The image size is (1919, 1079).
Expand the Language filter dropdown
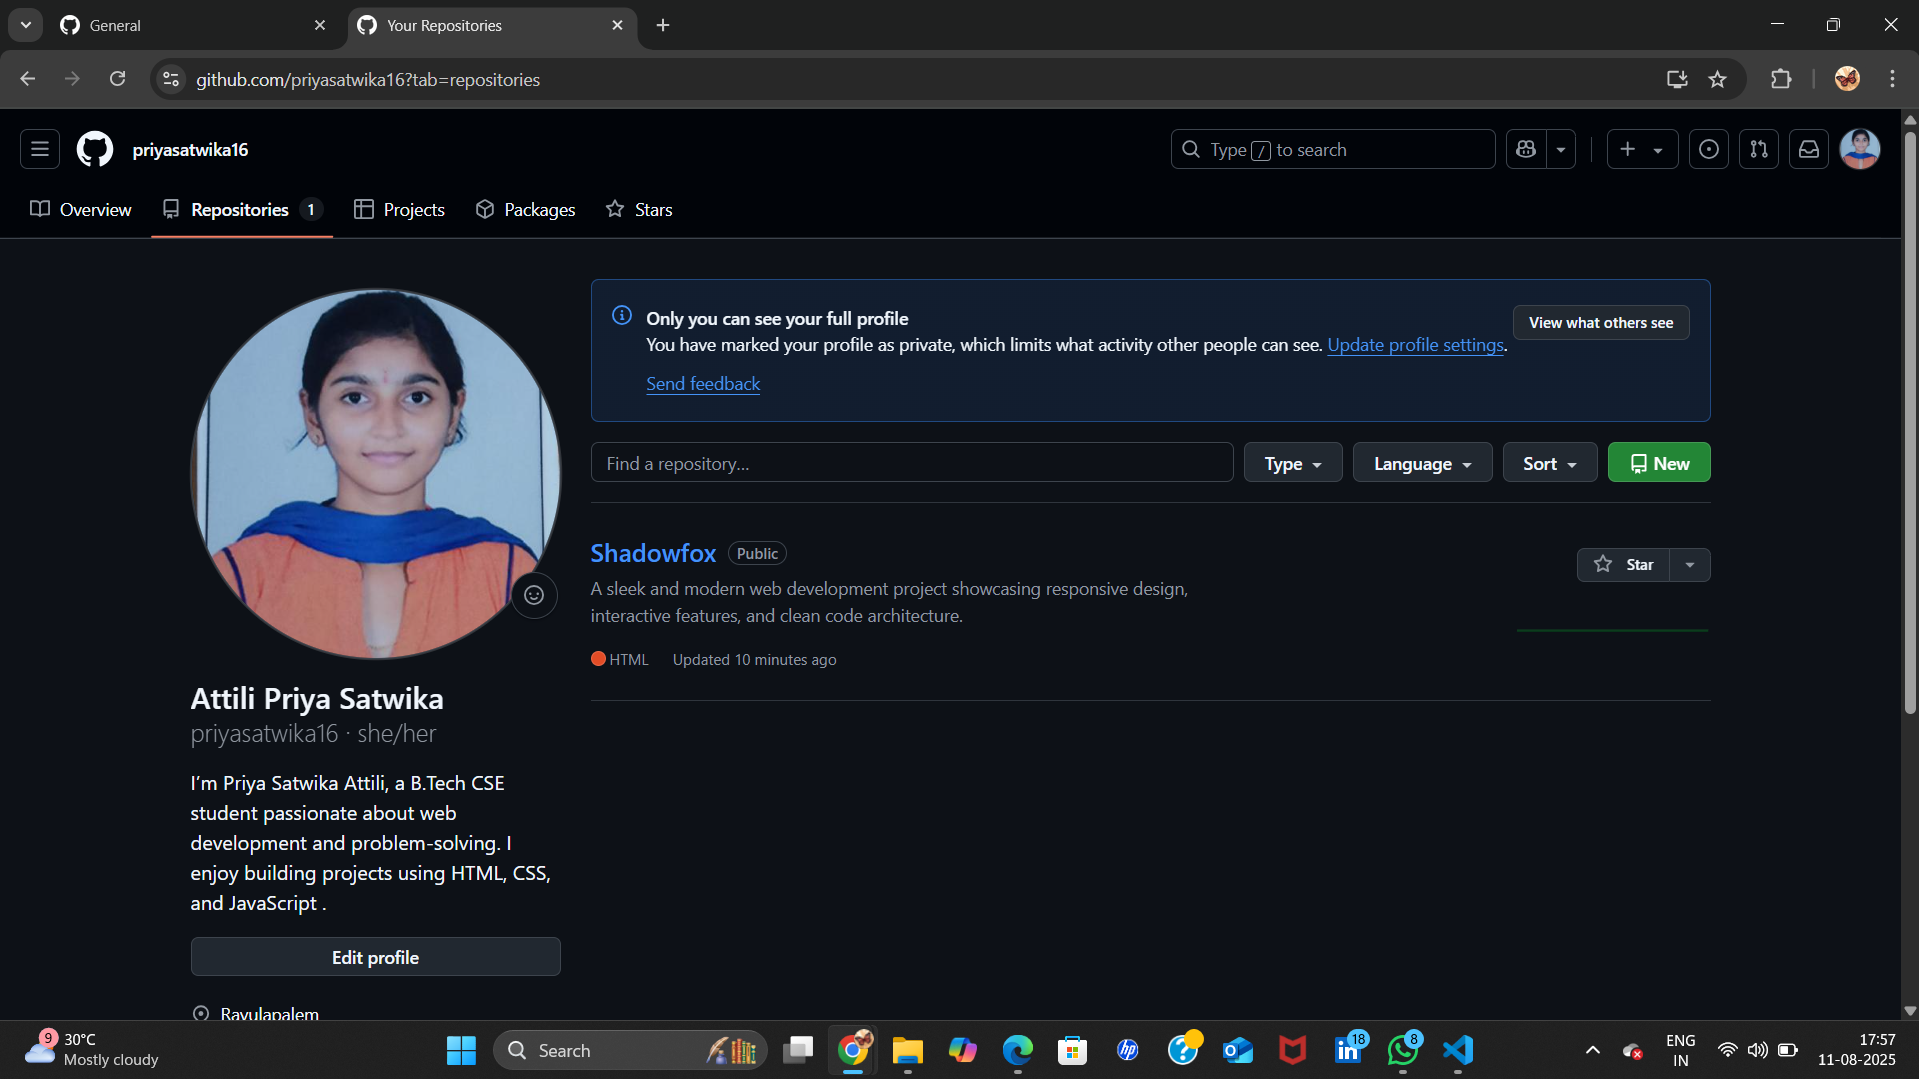click(1422, 463)
